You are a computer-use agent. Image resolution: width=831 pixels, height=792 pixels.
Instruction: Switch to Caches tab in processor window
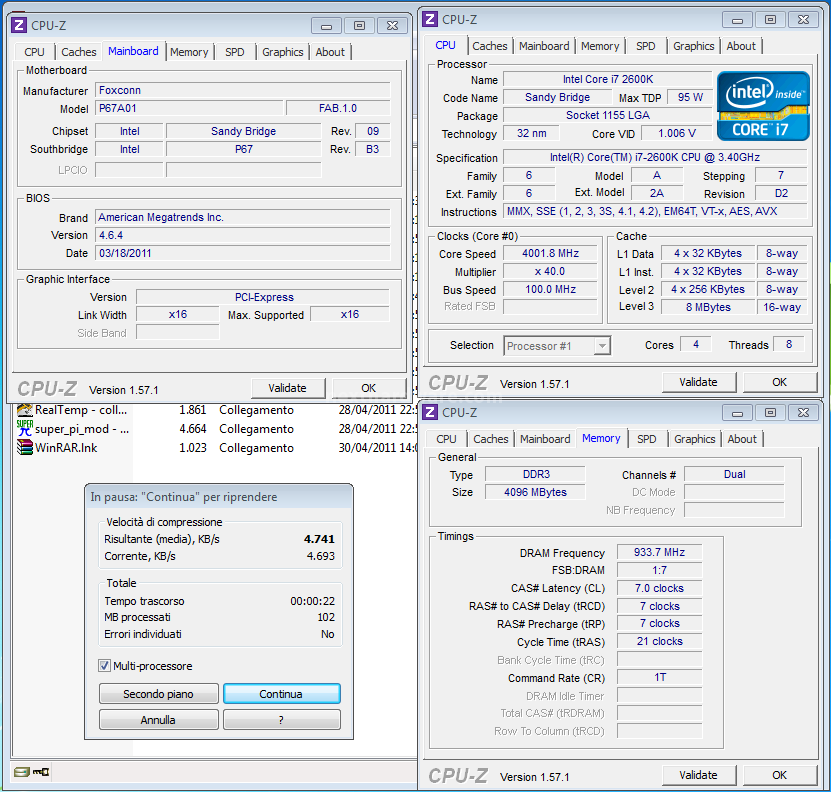(490, 46)
